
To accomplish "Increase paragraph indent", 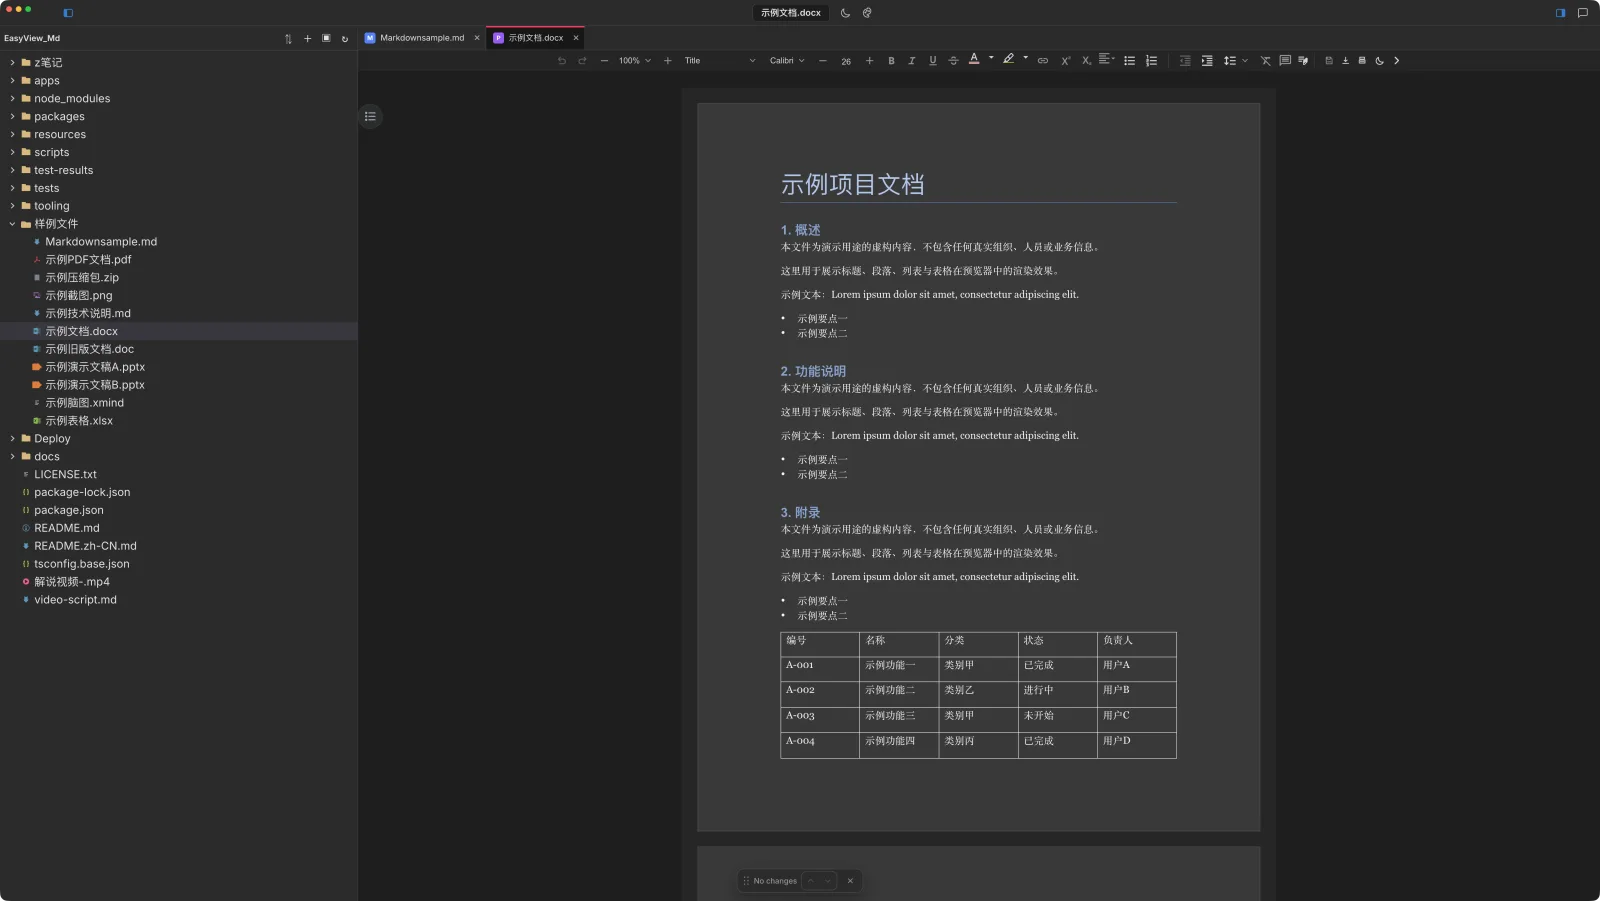I will coord(1207,61).
